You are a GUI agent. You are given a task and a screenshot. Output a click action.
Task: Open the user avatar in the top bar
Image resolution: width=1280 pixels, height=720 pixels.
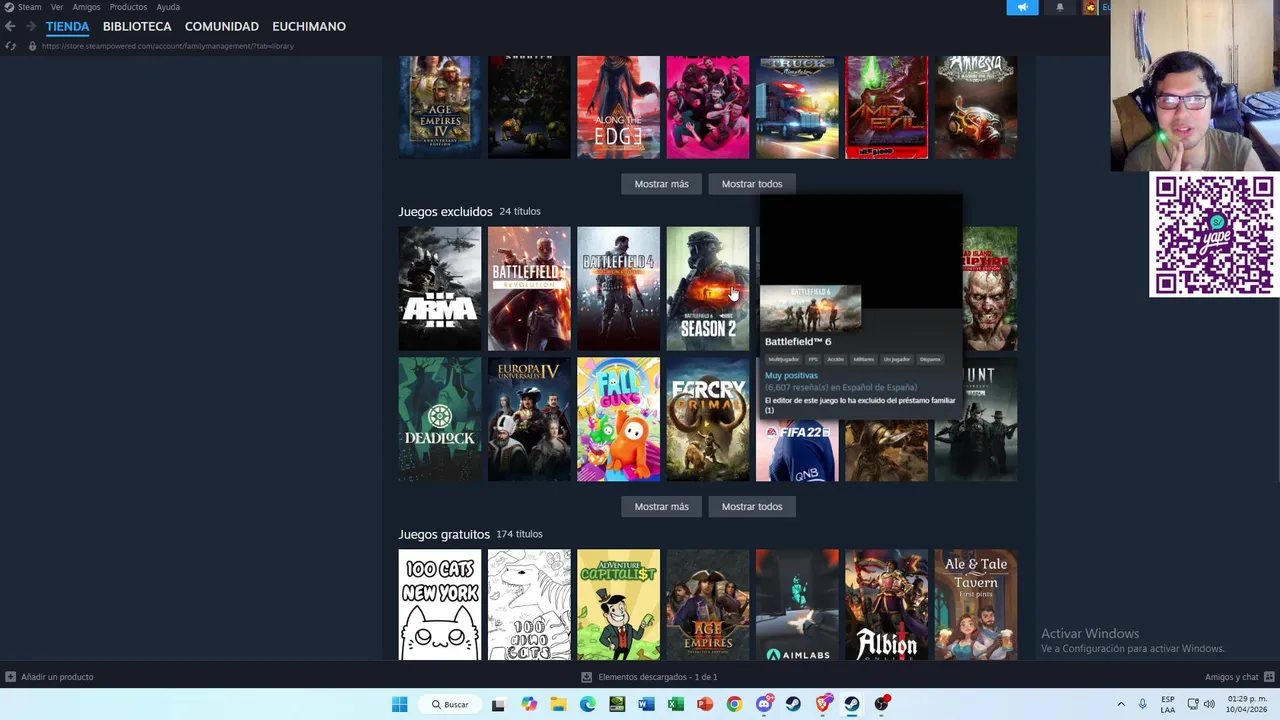[x=1090, y=7]
